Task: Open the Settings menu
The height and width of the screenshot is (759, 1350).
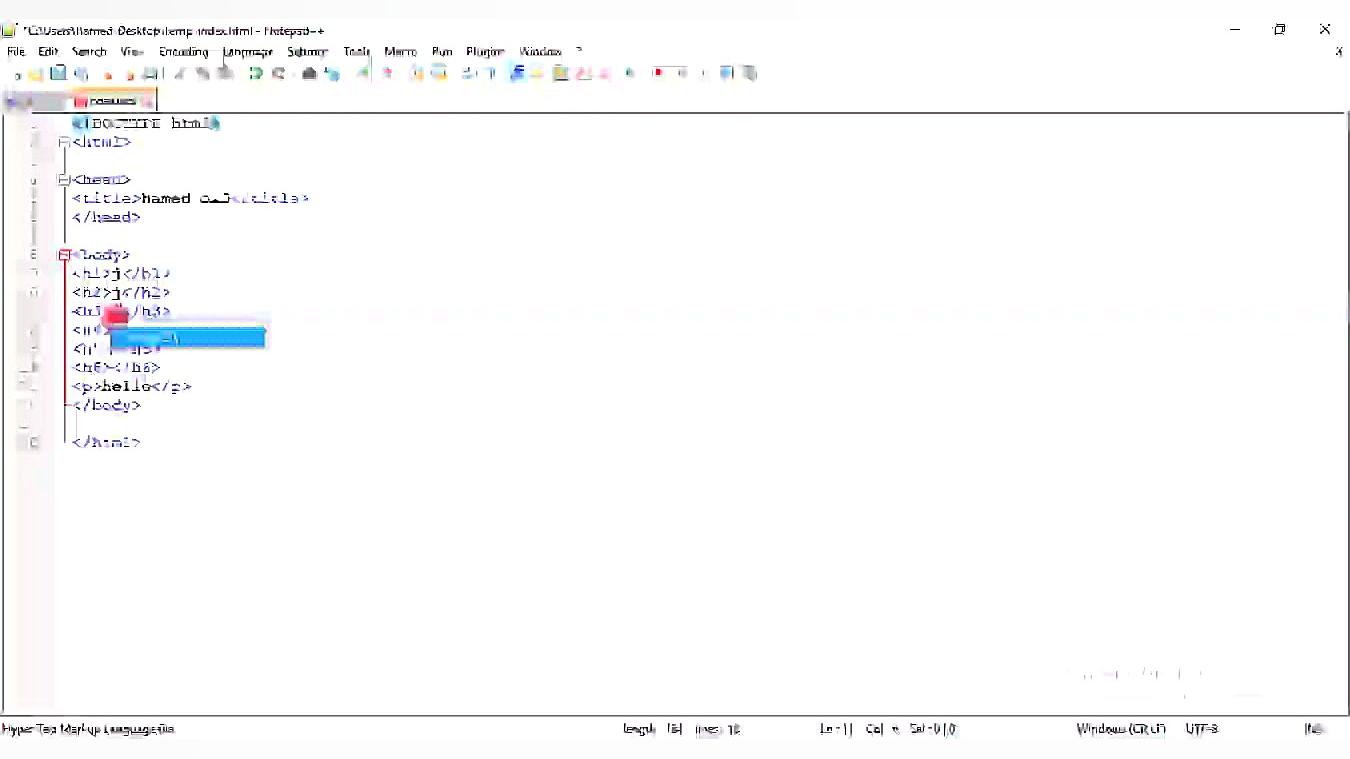Action: coord(307,52)
